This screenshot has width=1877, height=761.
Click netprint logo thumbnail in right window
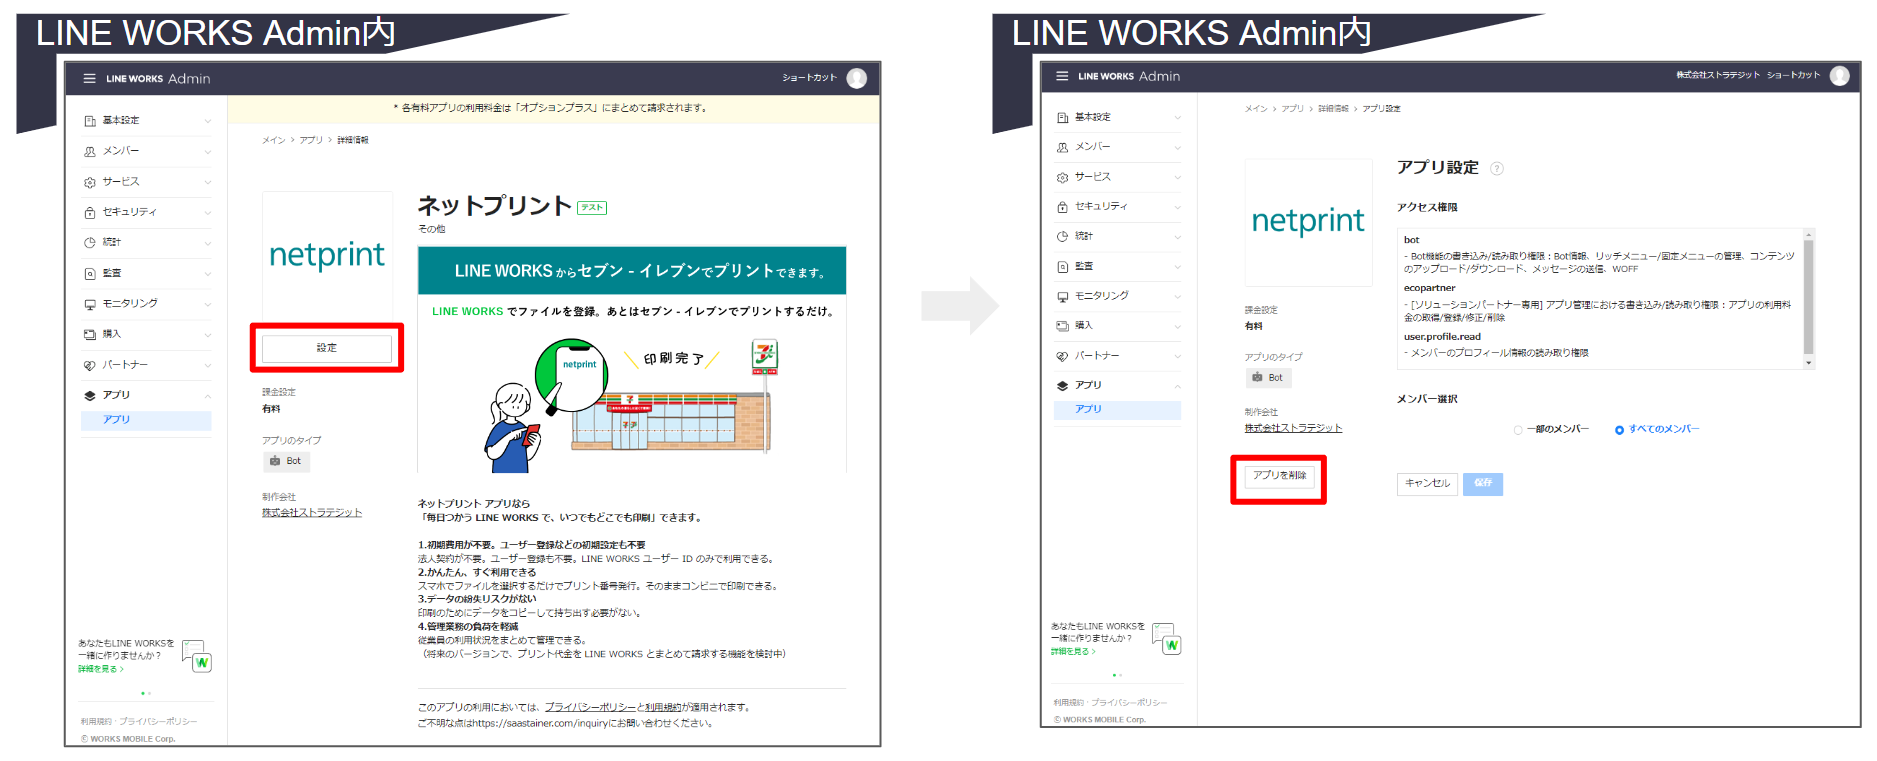(x=1308, y=222)
